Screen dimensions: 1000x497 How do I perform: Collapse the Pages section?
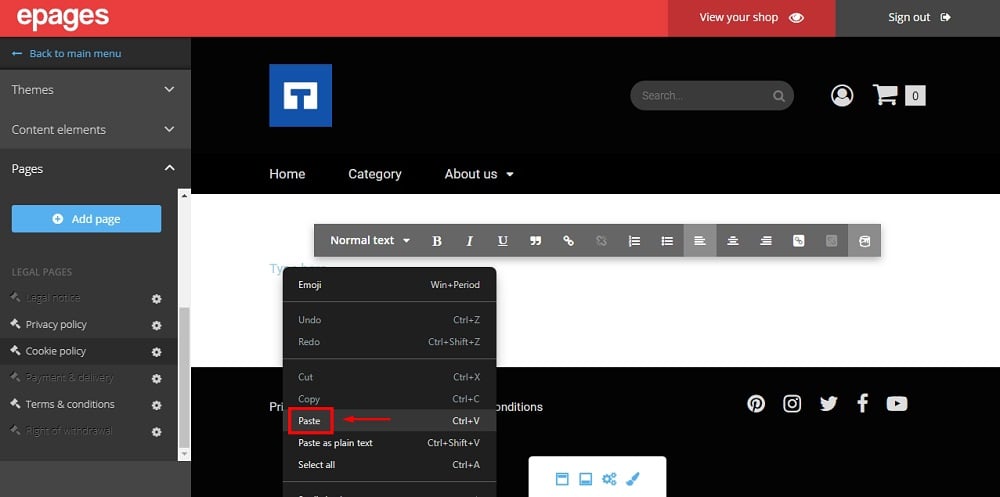tap(95, 169)
